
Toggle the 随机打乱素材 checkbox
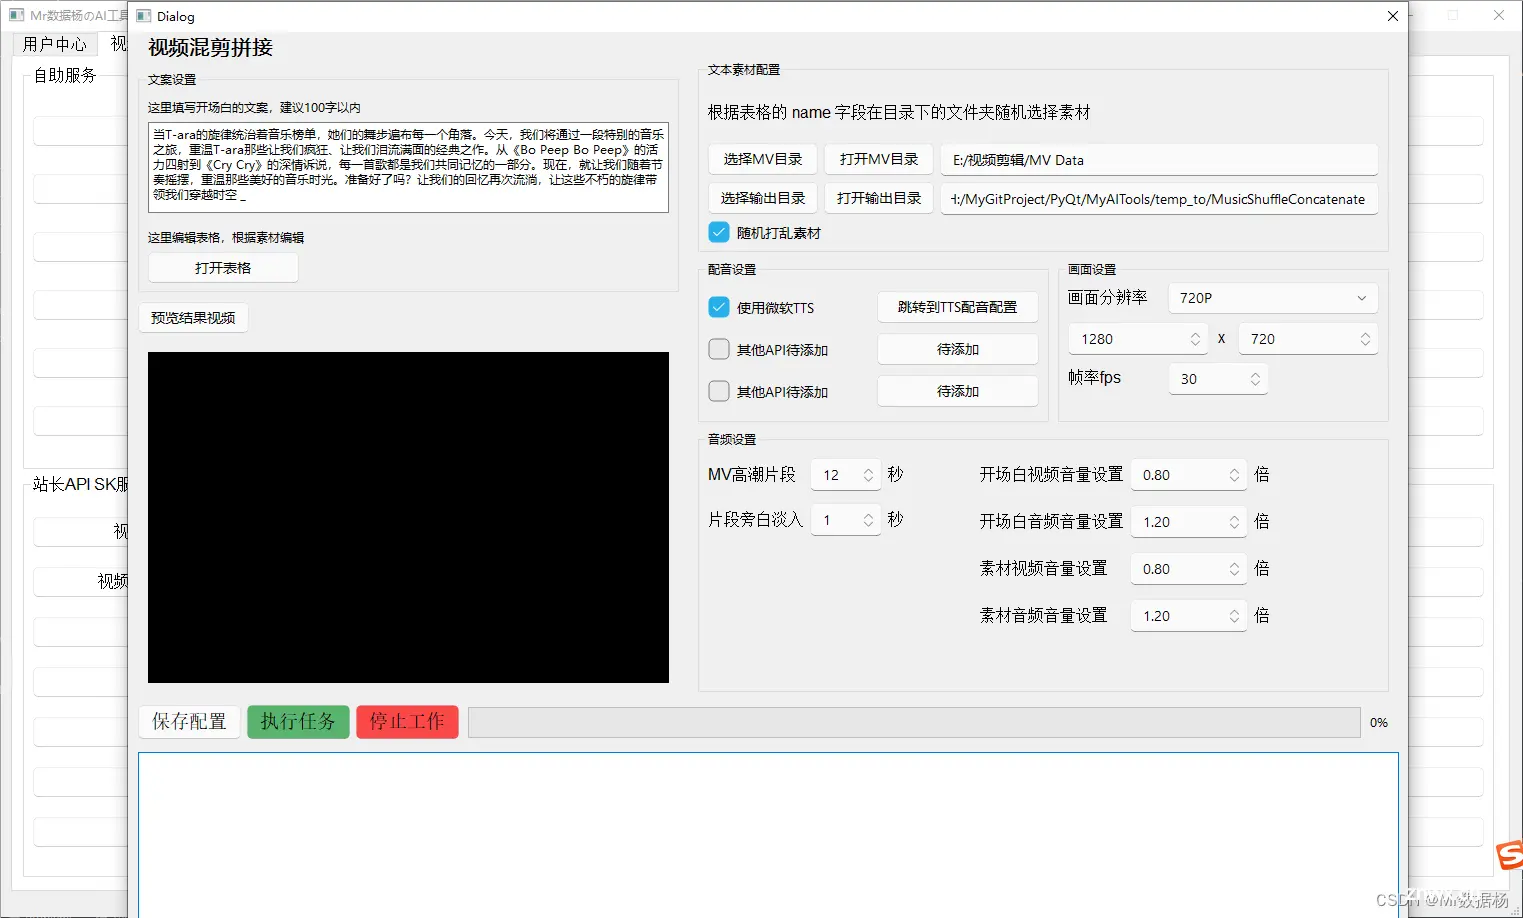tap(719, 232)
